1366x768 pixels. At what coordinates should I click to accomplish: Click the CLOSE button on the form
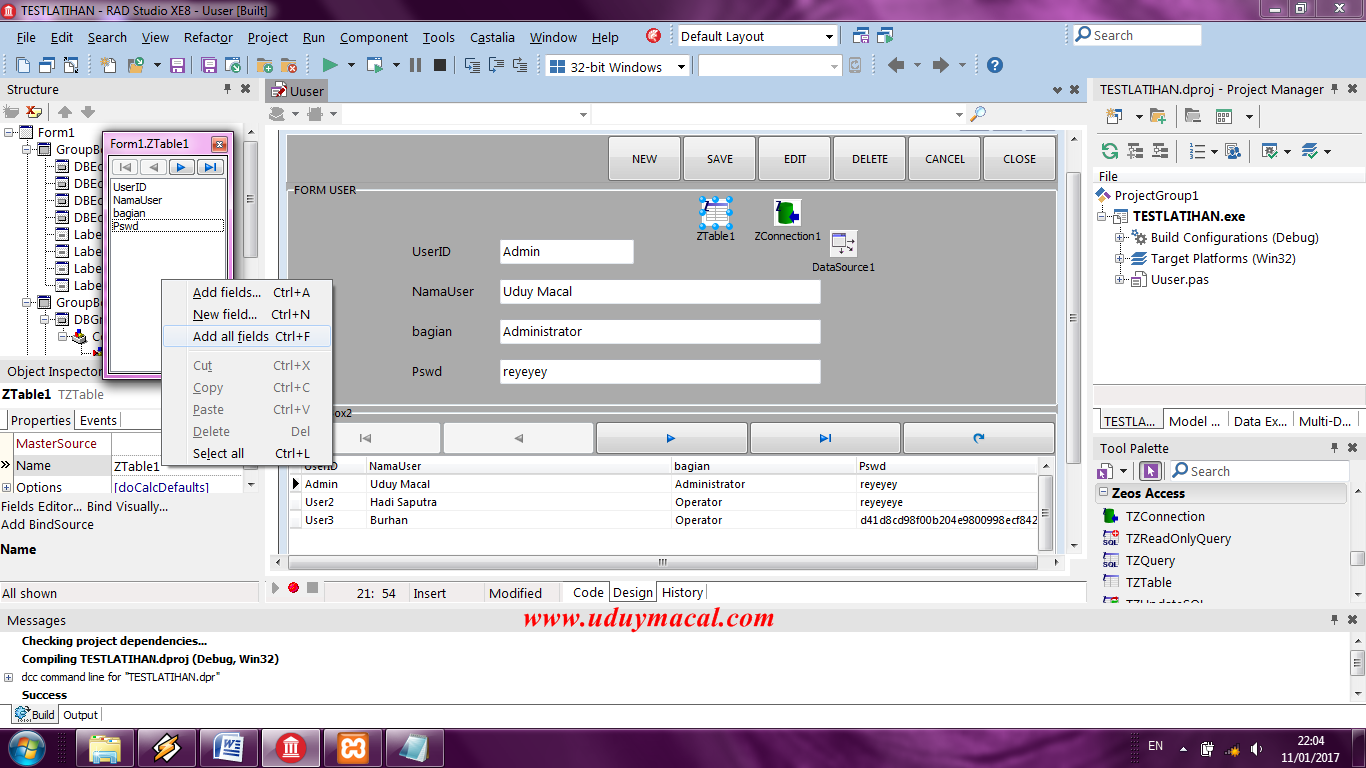pyautogui.click(x=1020, y=158)
